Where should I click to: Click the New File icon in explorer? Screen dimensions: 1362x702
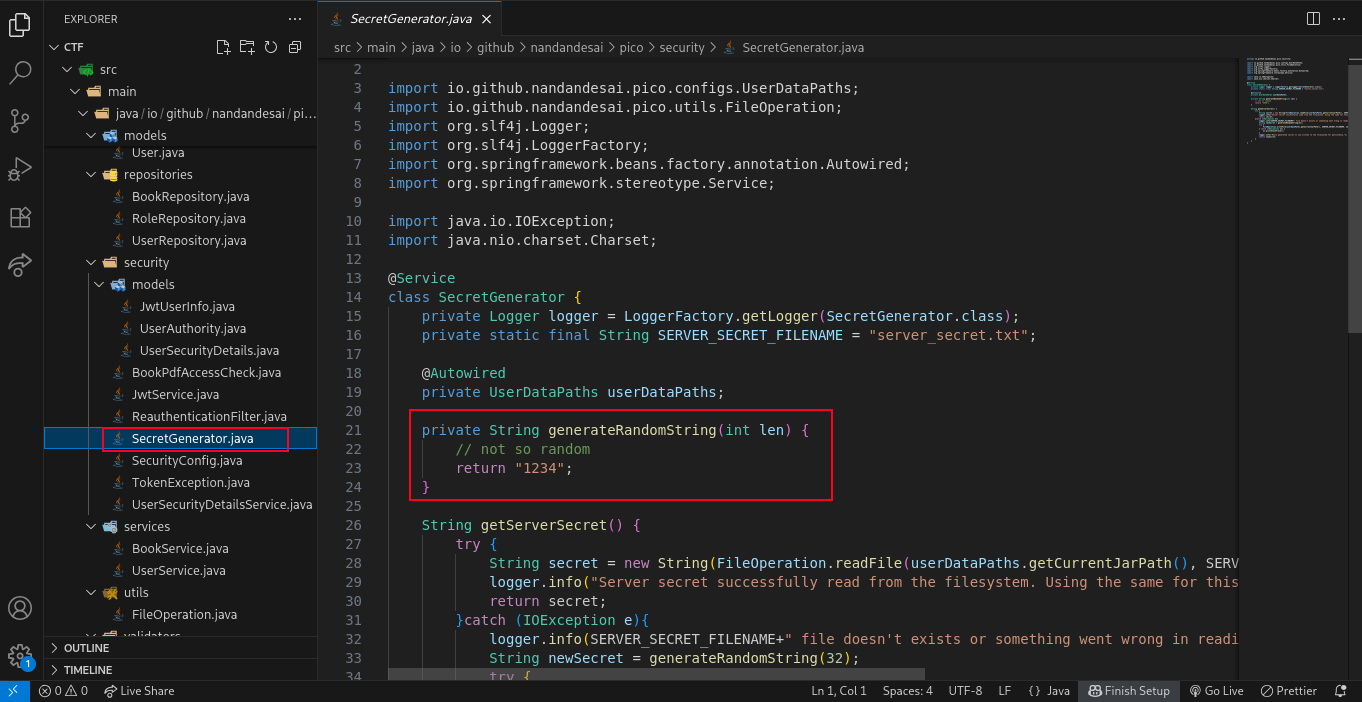pos(223,47)
